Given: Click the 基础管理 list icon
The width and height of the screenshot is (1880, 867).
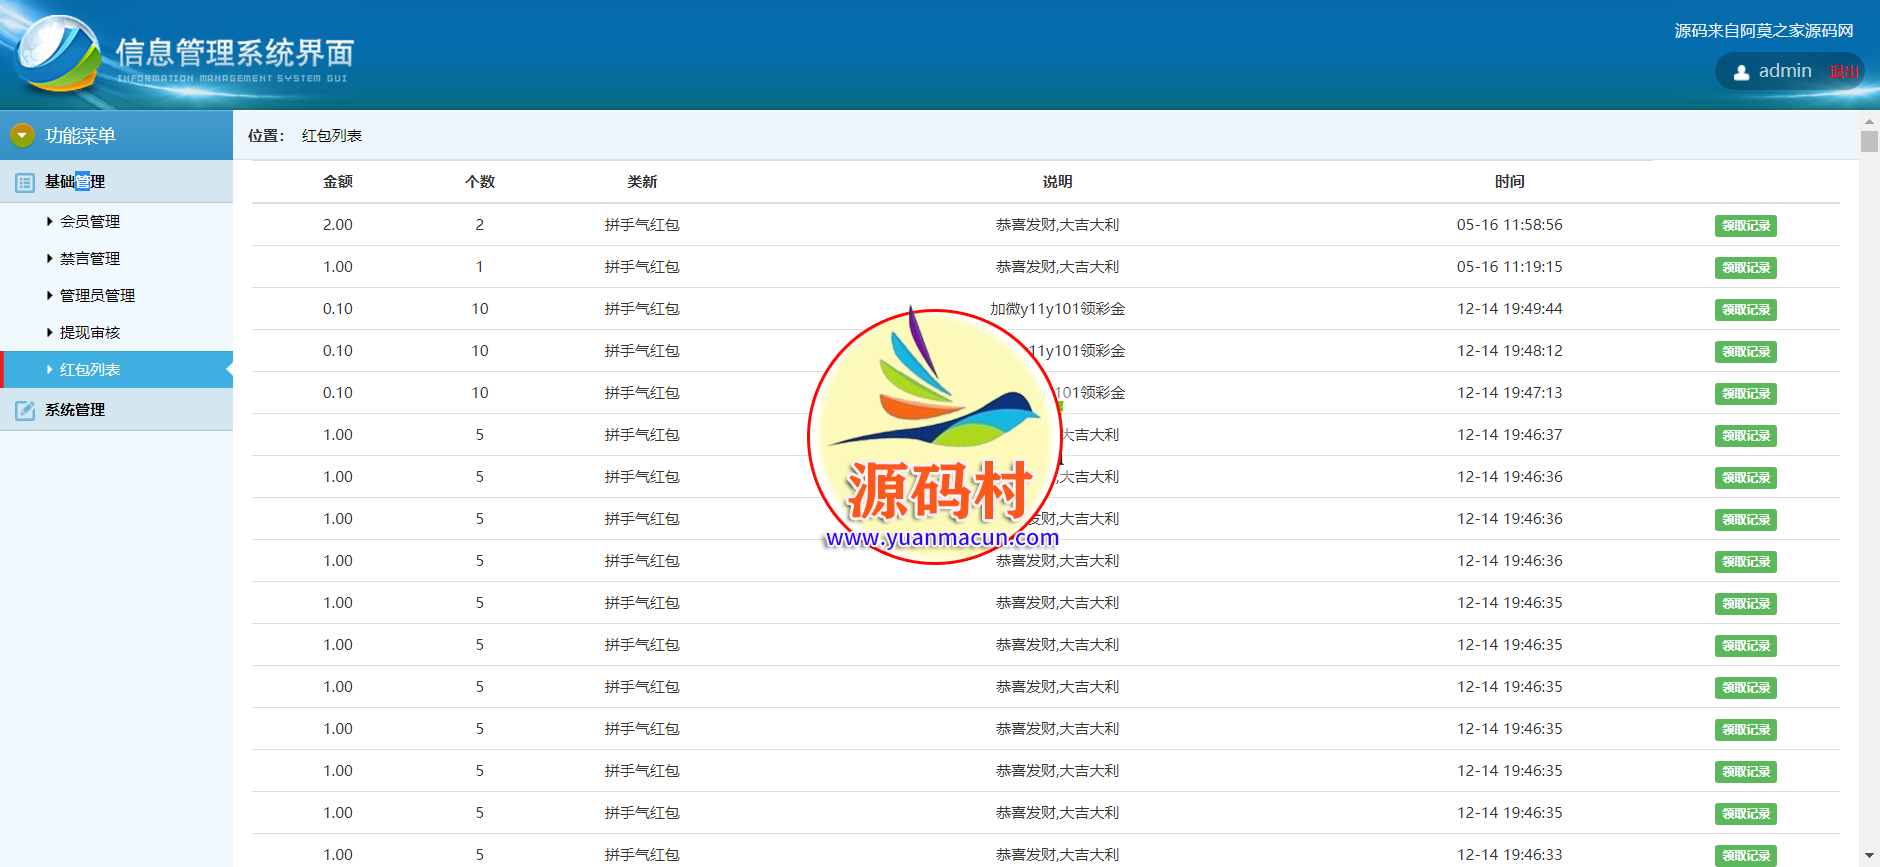Looking at the screenshot, I should [25, 182].
